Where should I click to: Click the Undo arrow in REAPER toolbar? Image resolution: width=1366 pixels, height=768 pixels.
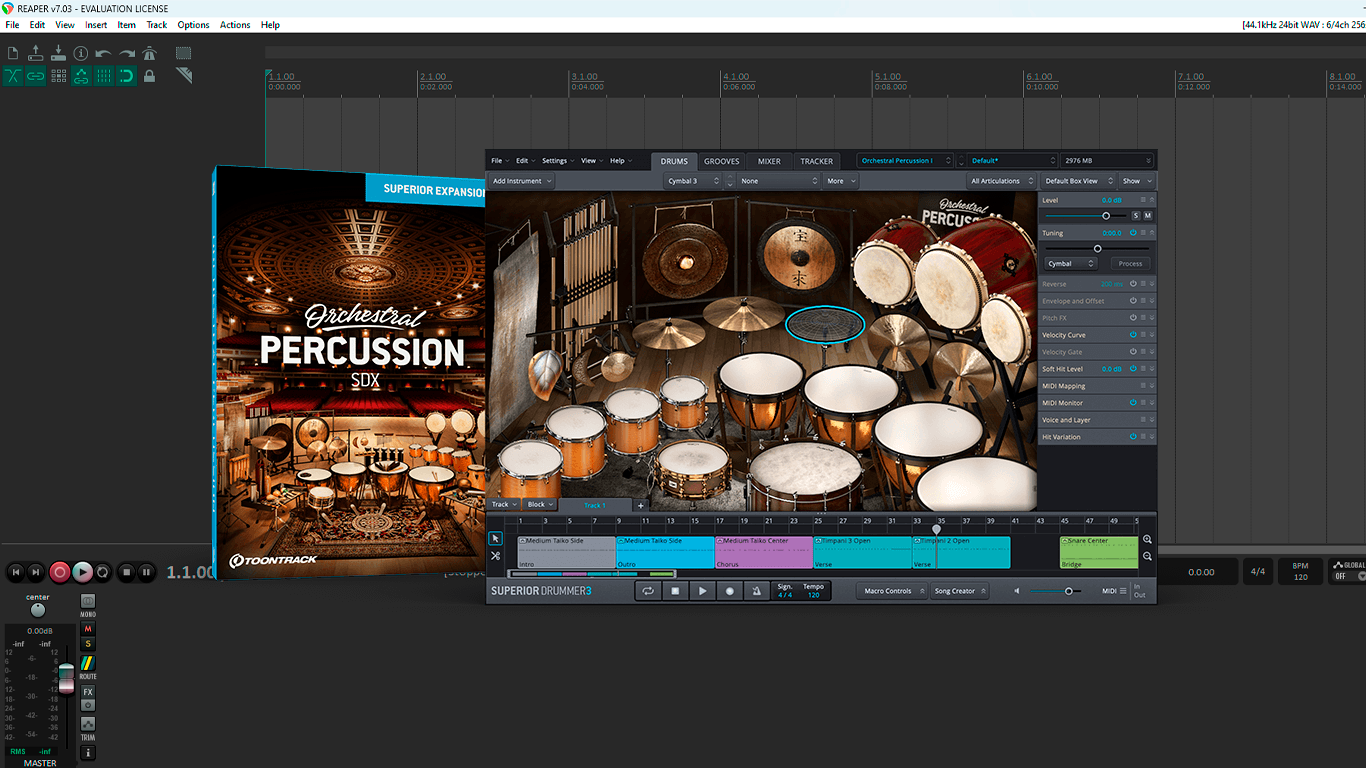[x=104, y=53]
